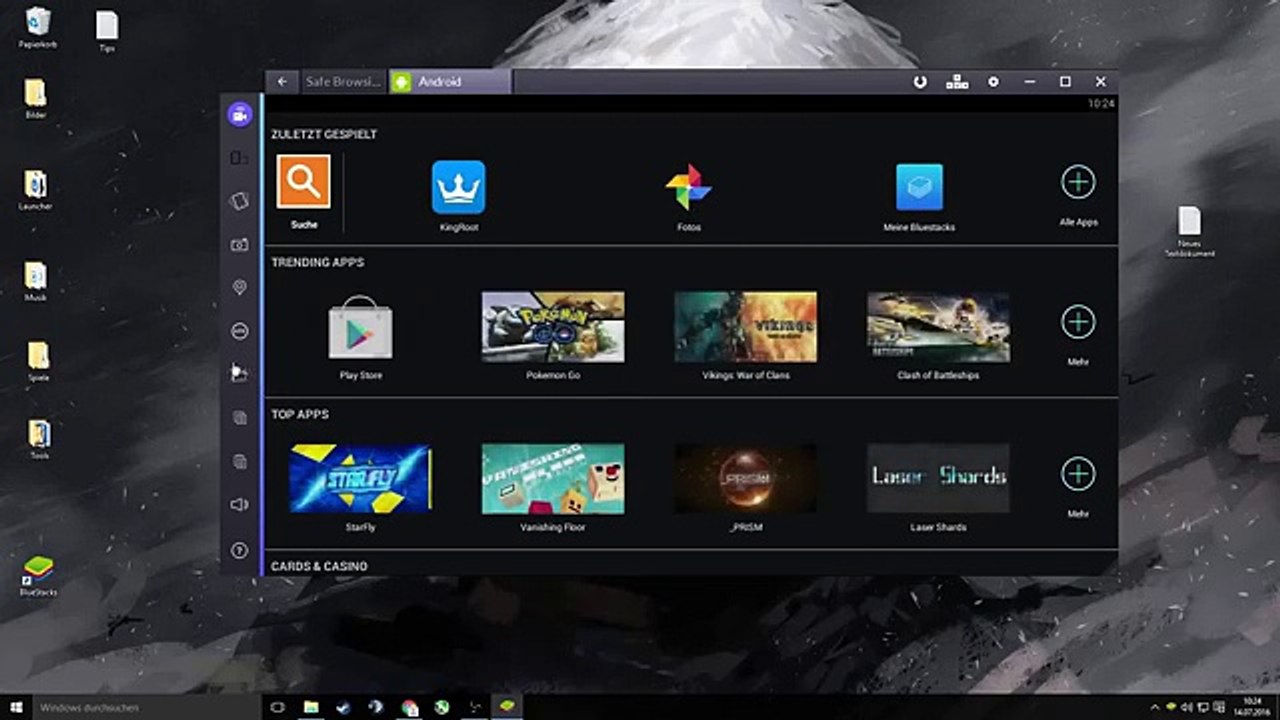Switch to the Safe Browsing tab

(x=343, y=82)
